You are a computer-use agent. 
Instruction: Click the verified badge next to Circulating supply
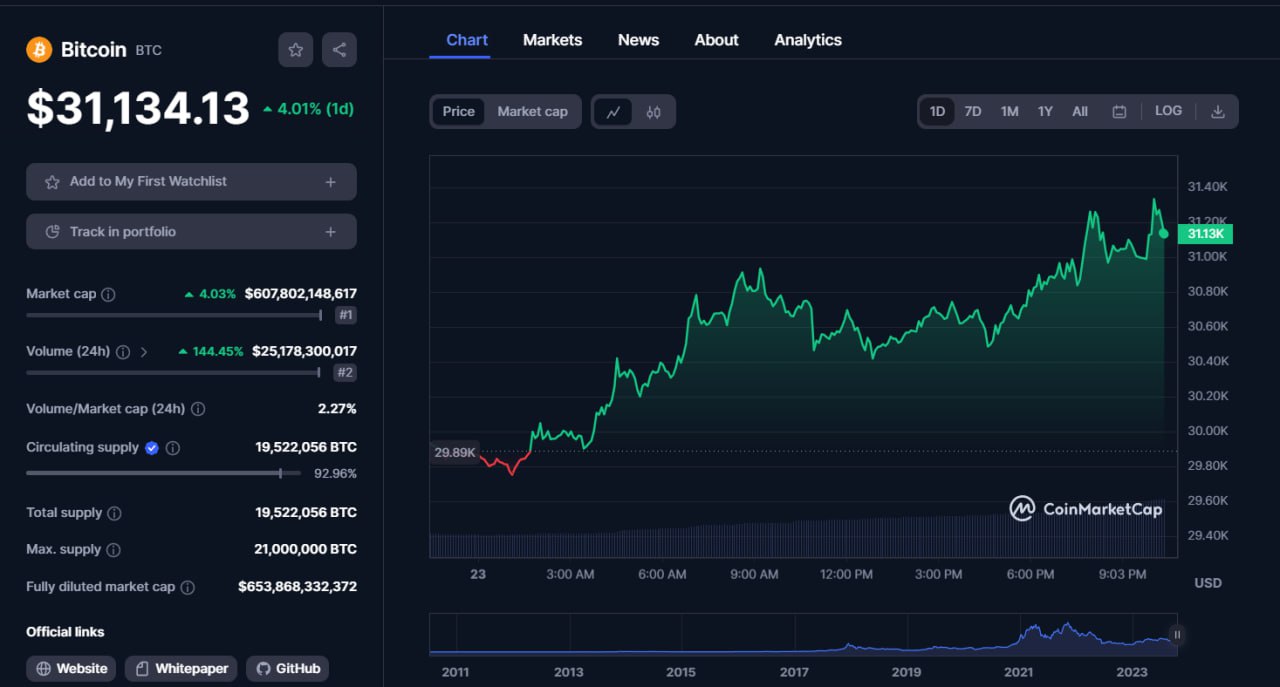point(152,448)
